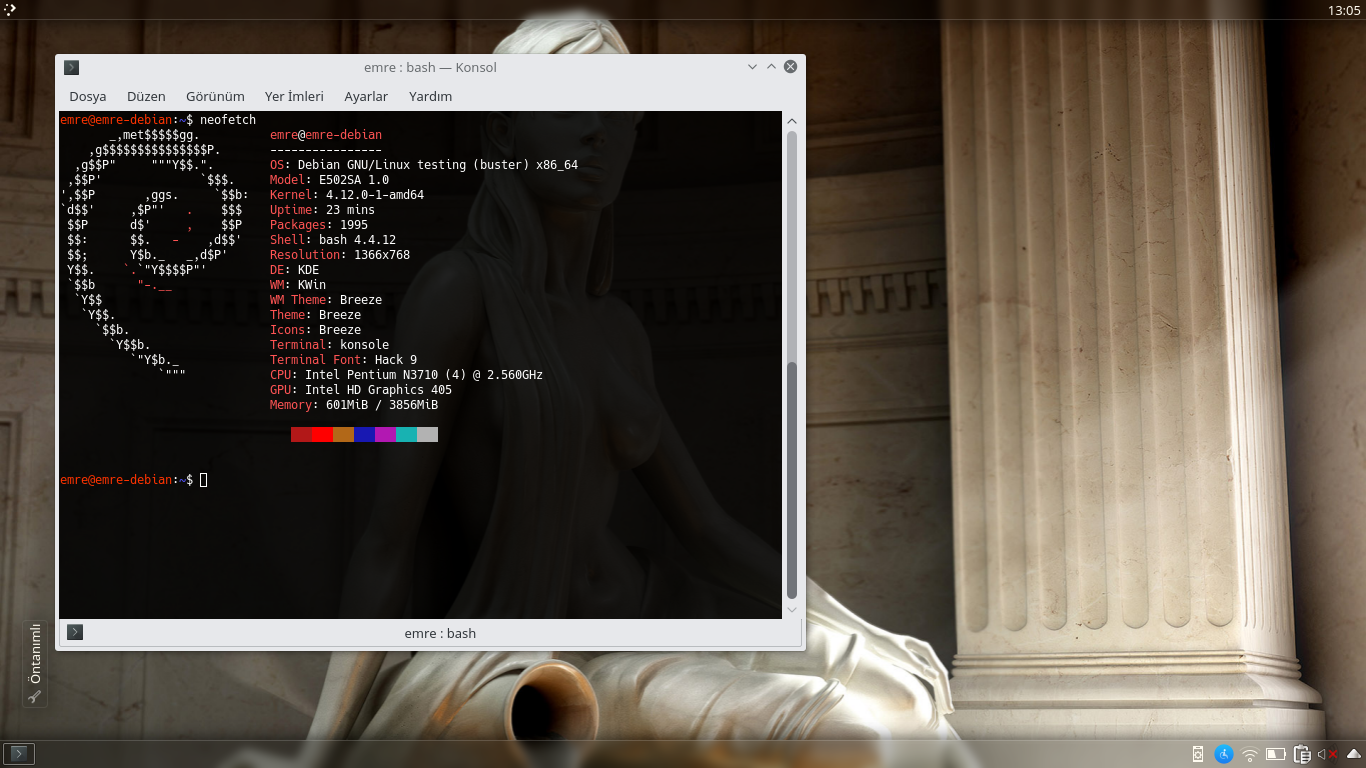Click the magenta swatch in neofetch output
Screen dimensions: 1366x768
[x=385, y=434]
